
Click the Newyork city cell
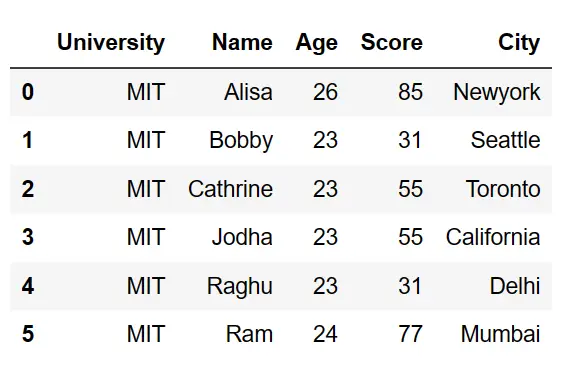[496, 92]
